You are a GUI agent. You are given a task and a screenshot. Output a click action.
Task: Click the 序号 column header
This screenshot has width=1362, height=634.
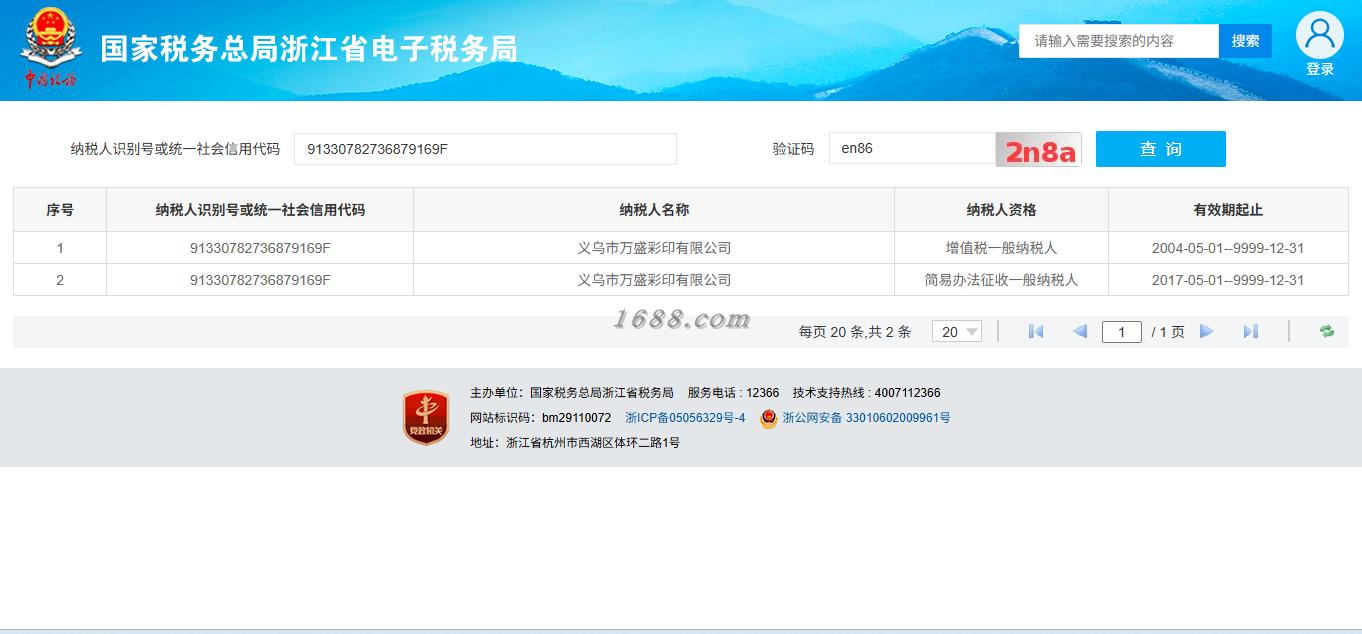click(60, 210)
